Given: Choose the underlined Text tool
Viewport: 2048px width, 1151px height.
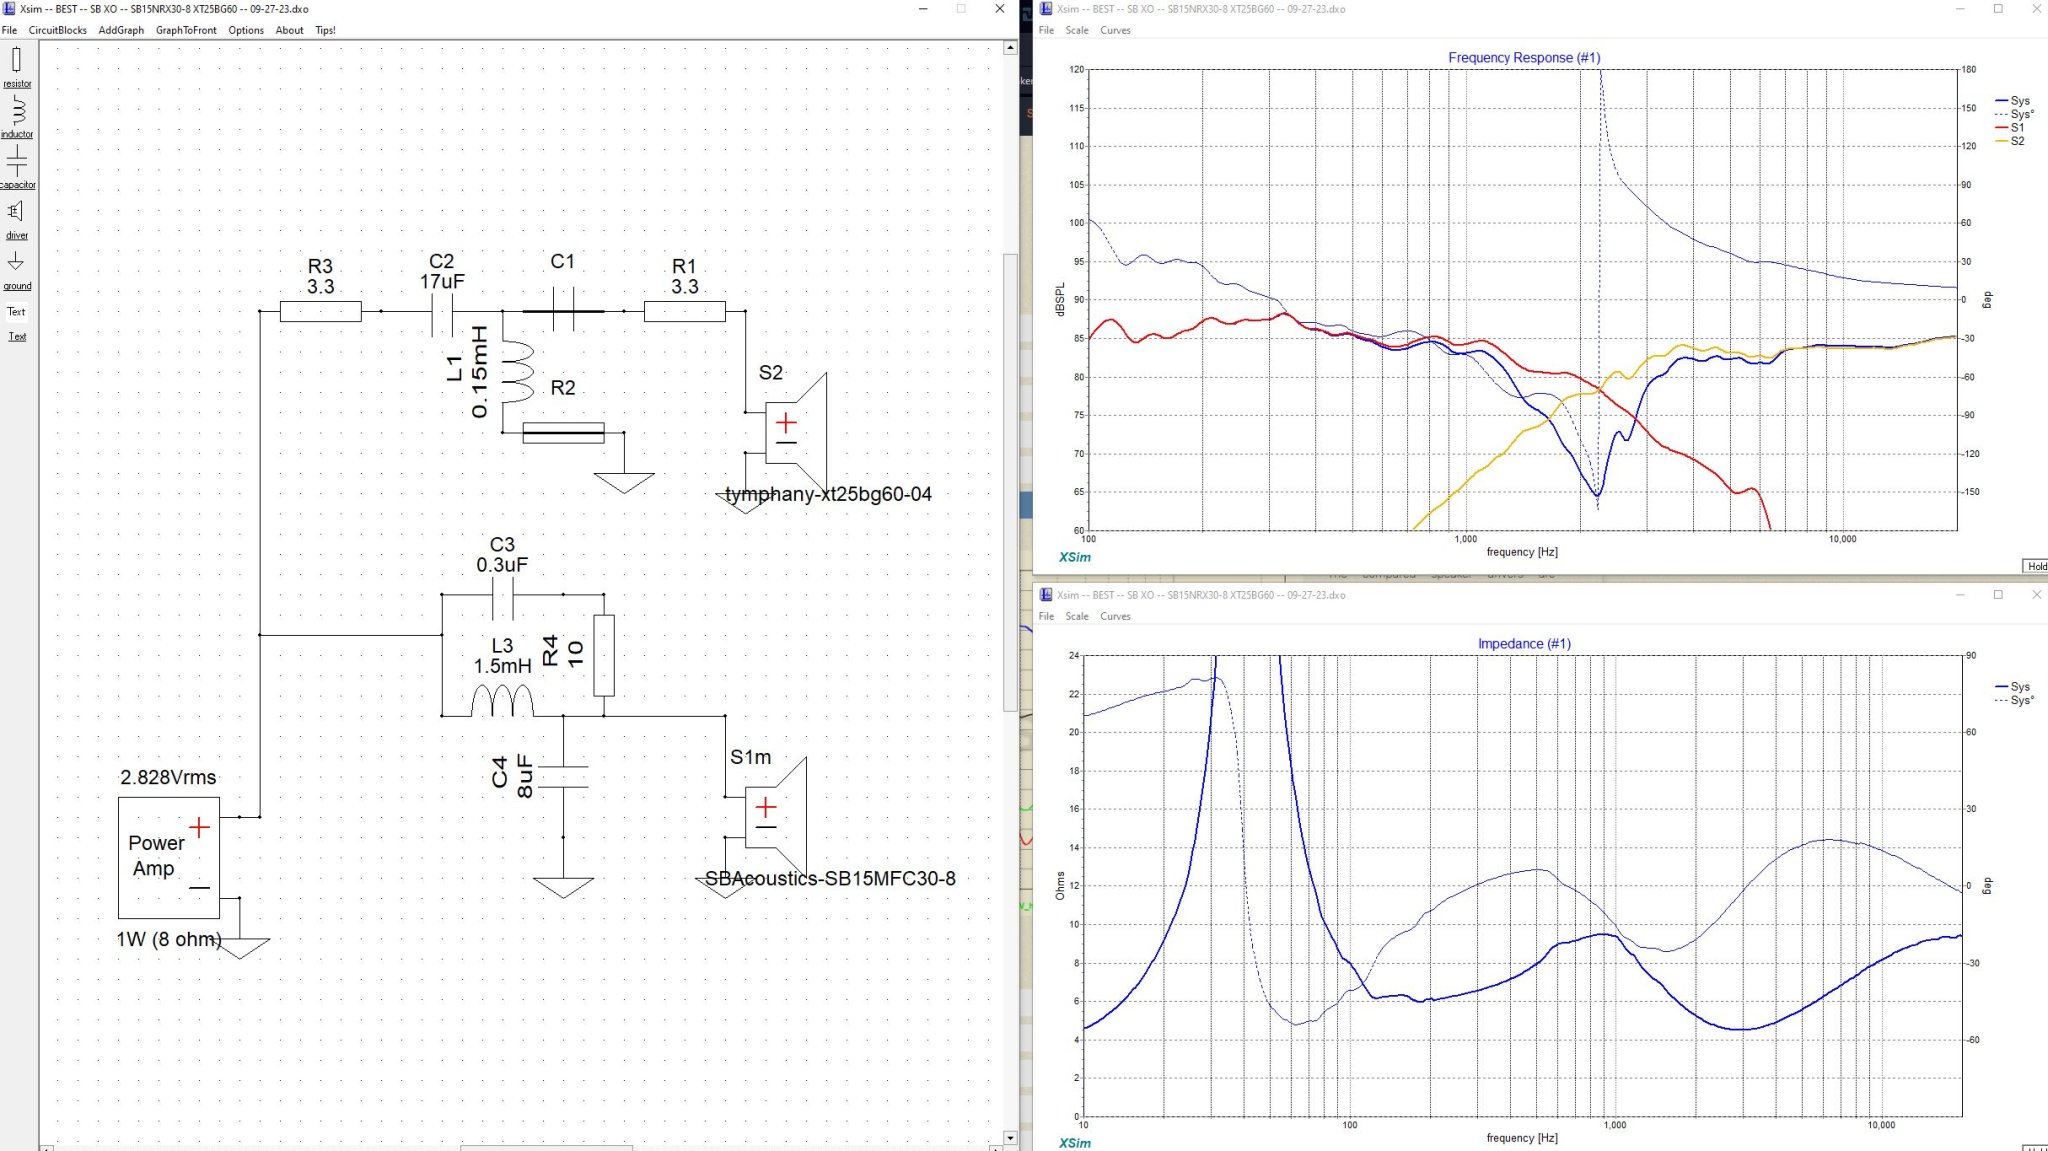Looking at the screenshot, I should pyautogui.click(x=17, y=336).
